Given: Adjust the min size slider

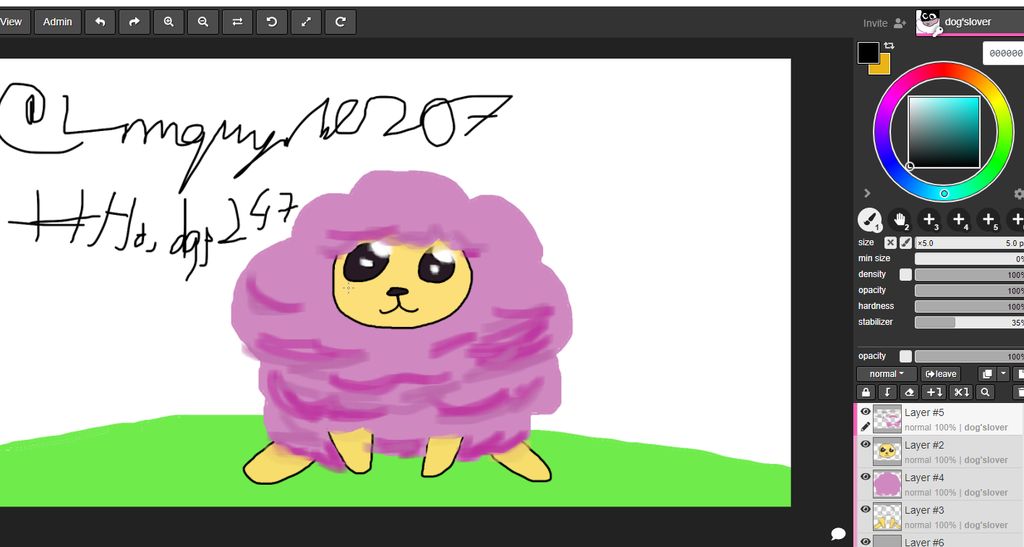Looking at the screenshot, I should point(969,258).
